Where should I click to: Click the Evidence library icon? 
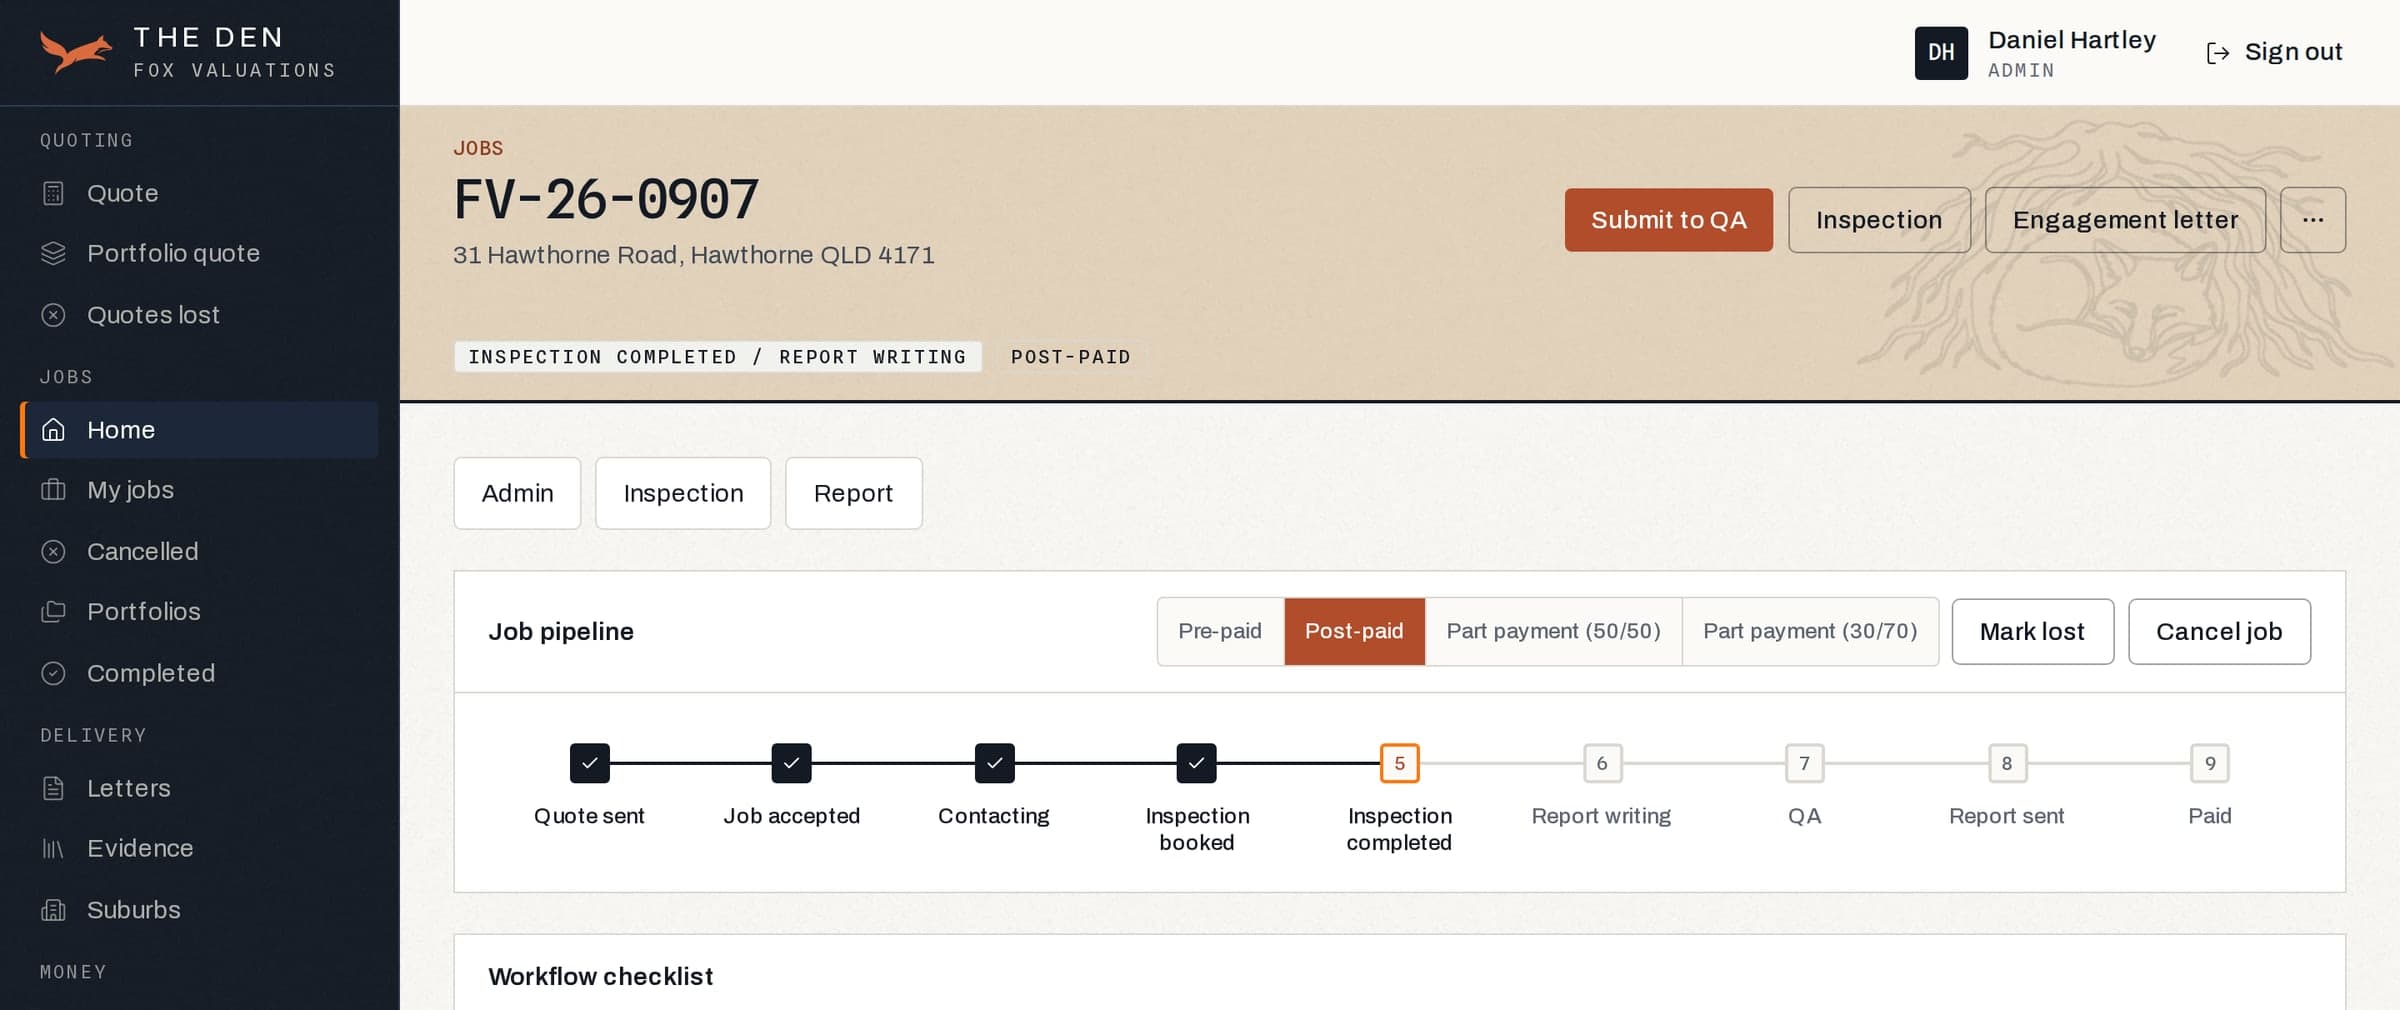coord(53,849)
